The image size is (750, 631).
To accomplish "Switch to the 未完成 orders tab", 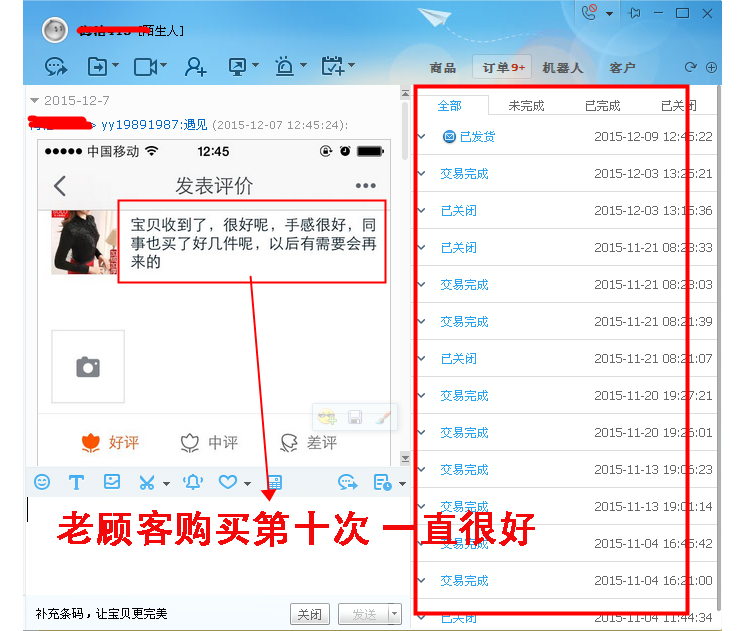I will coord(526,106).
